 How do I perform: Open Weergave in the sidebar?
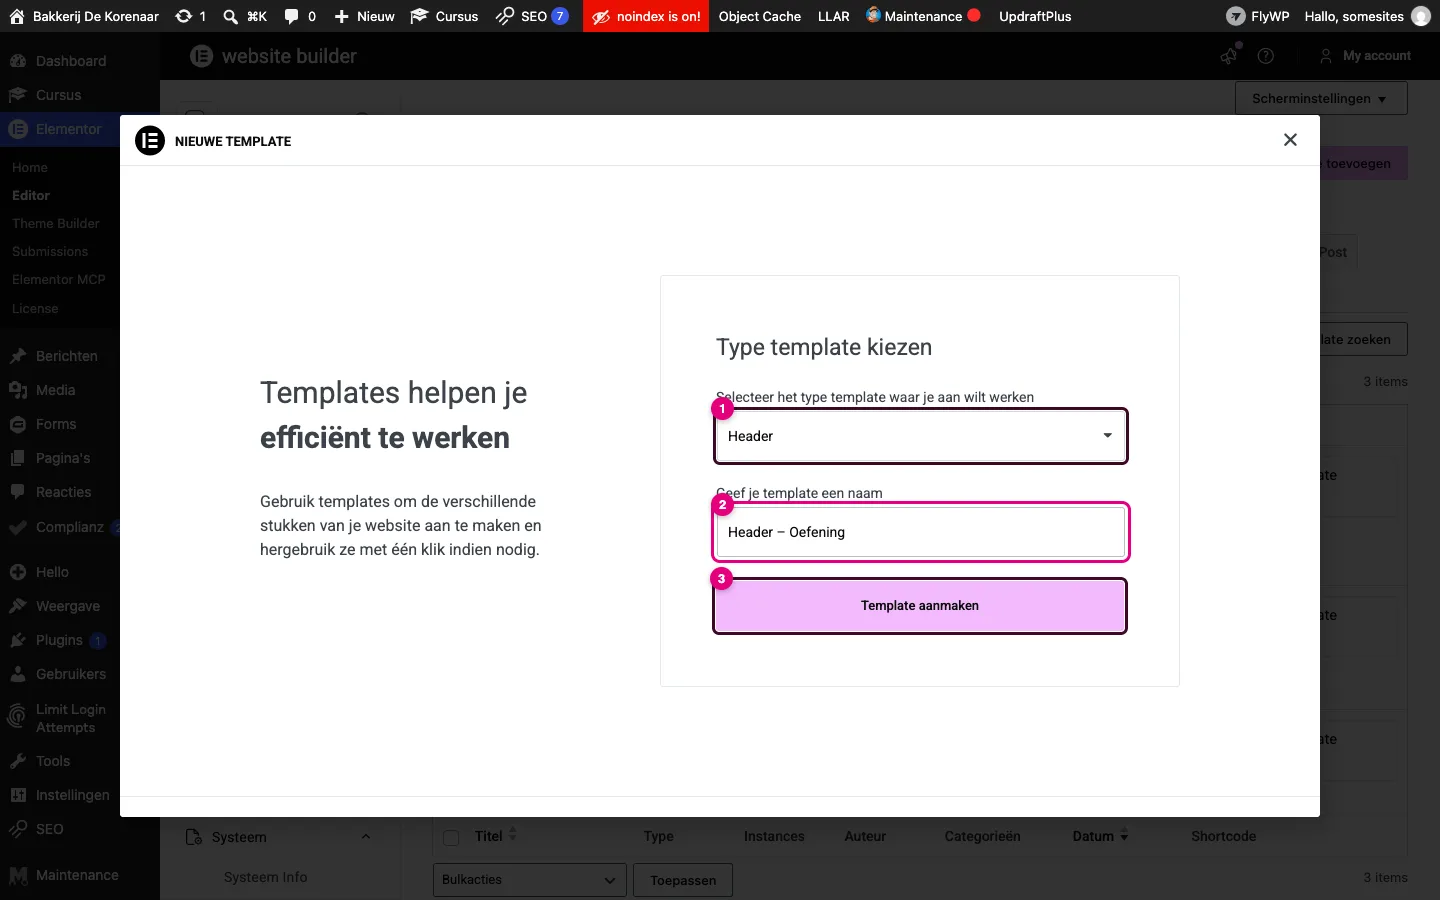point(68,606)
